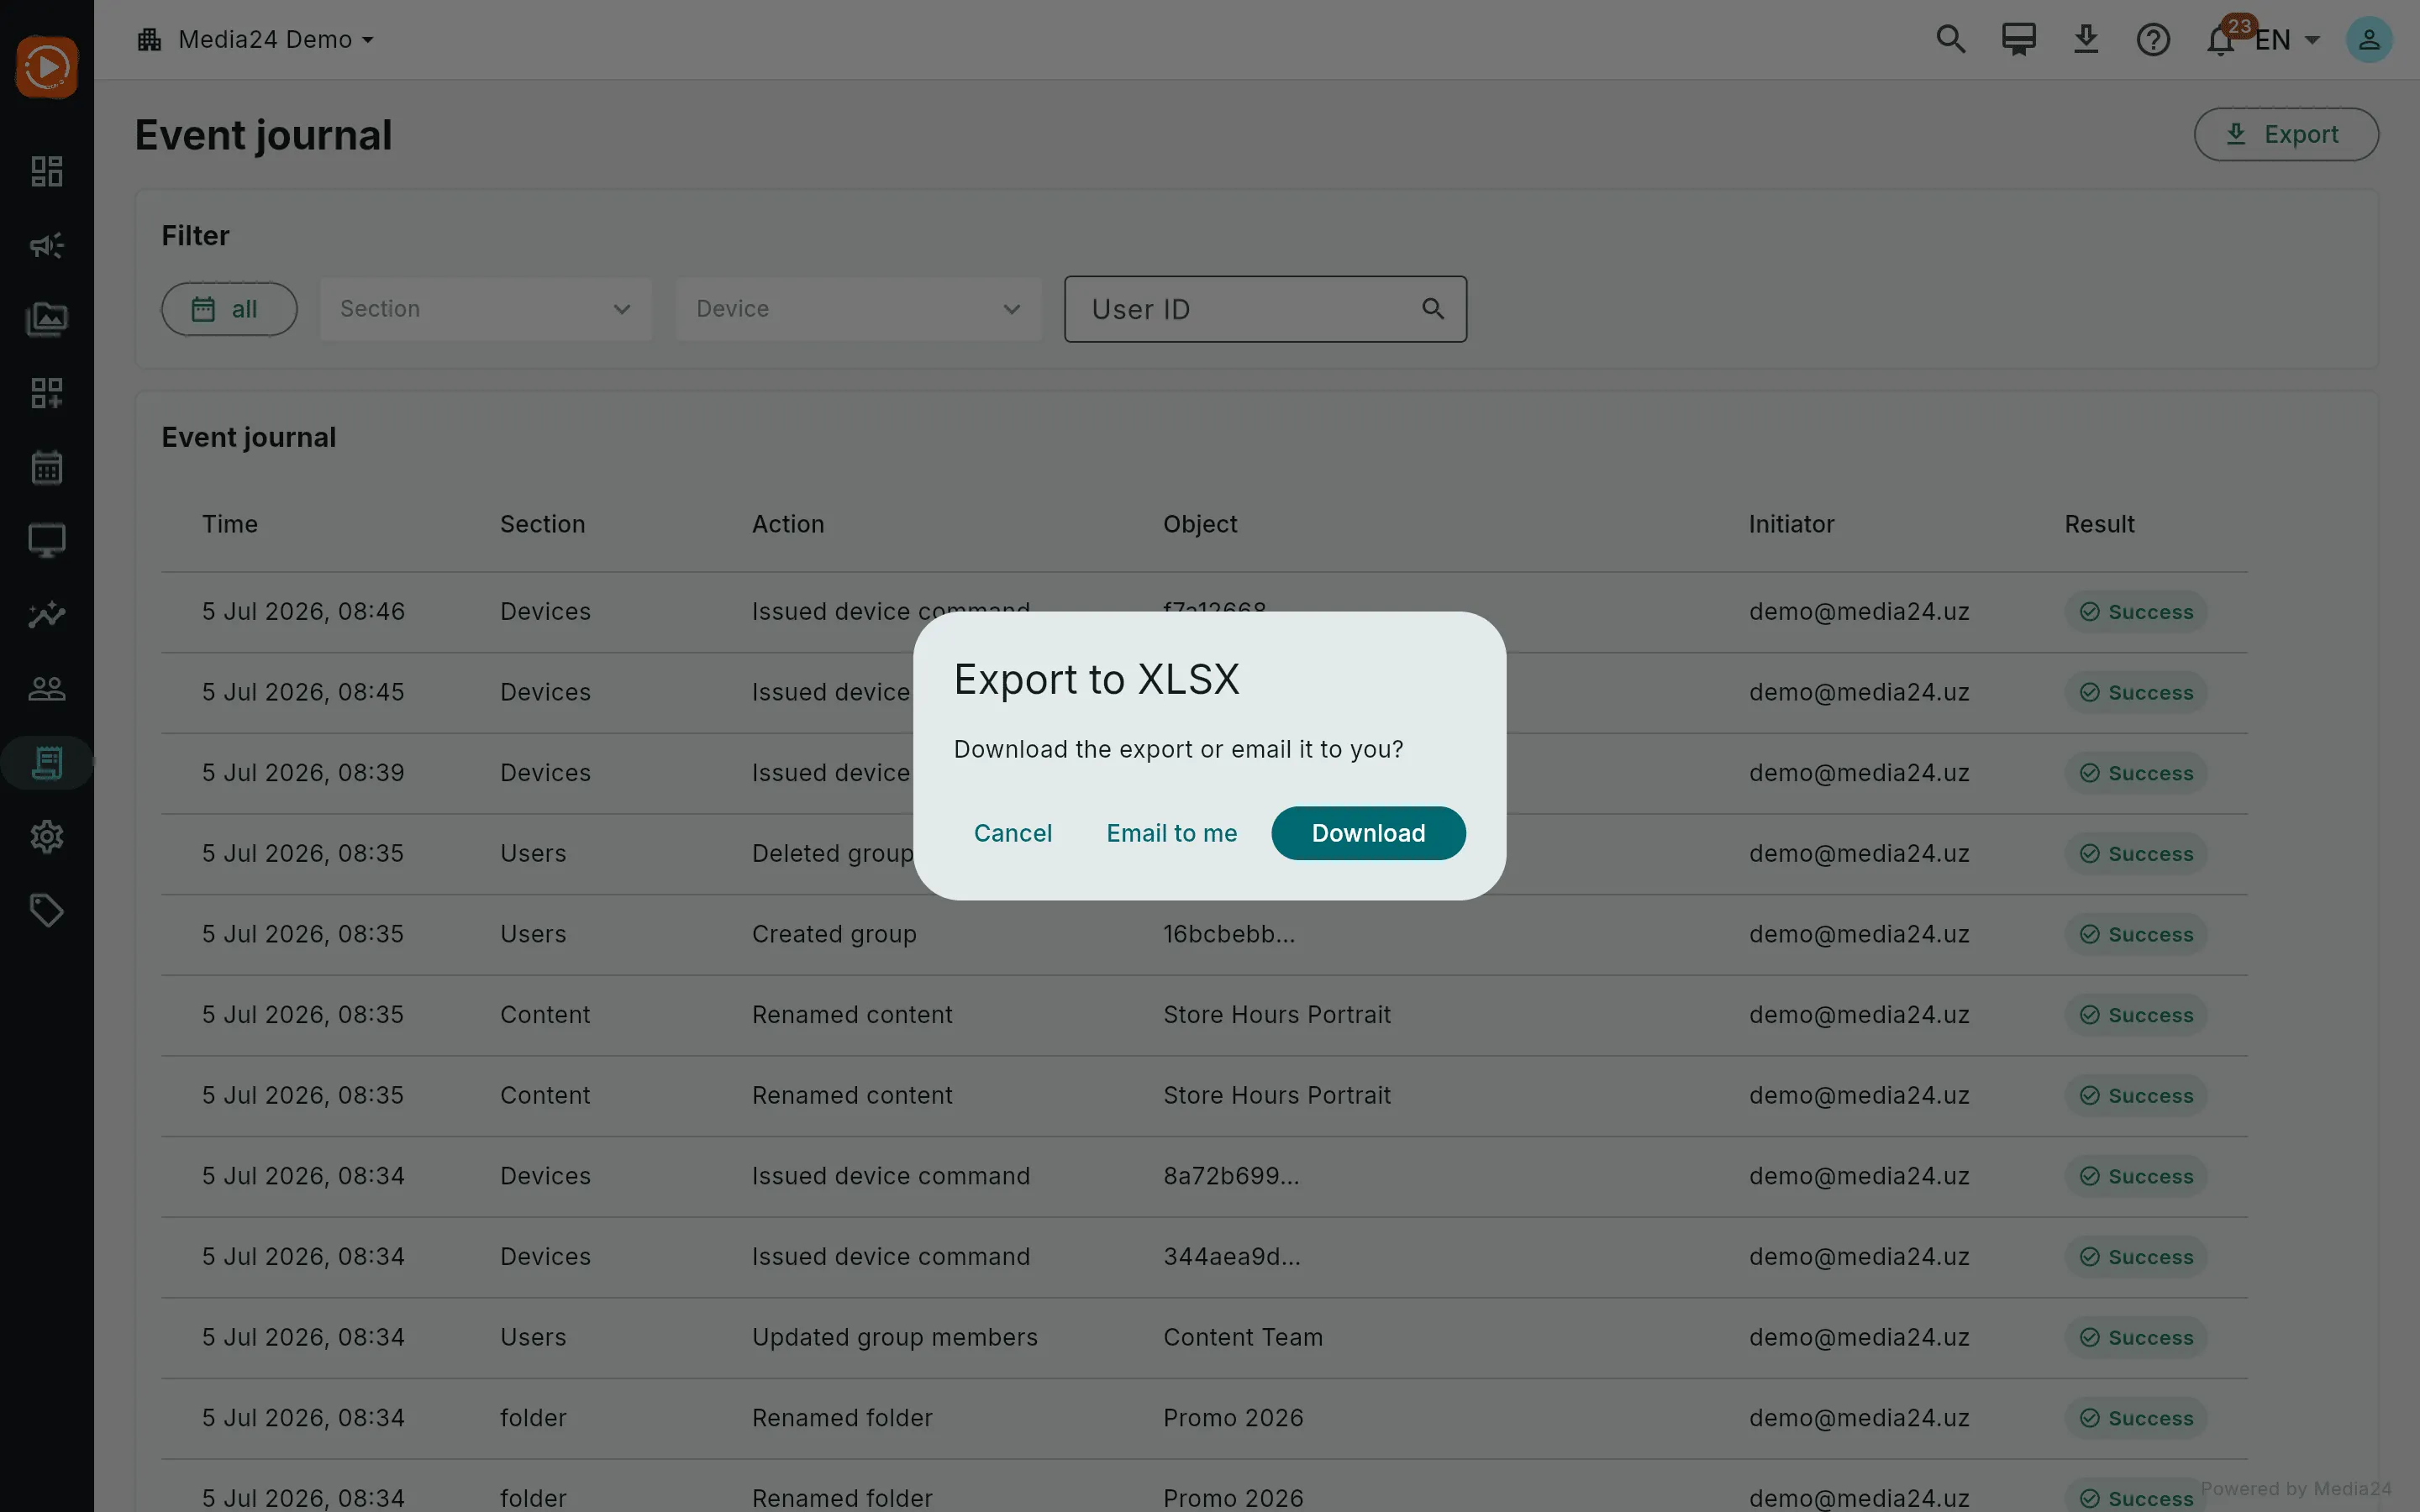Click the '5 Jul 2026, 08:46' time cell
Viewport: 2420px width, 1512px height.
click(x=303, y=611)
